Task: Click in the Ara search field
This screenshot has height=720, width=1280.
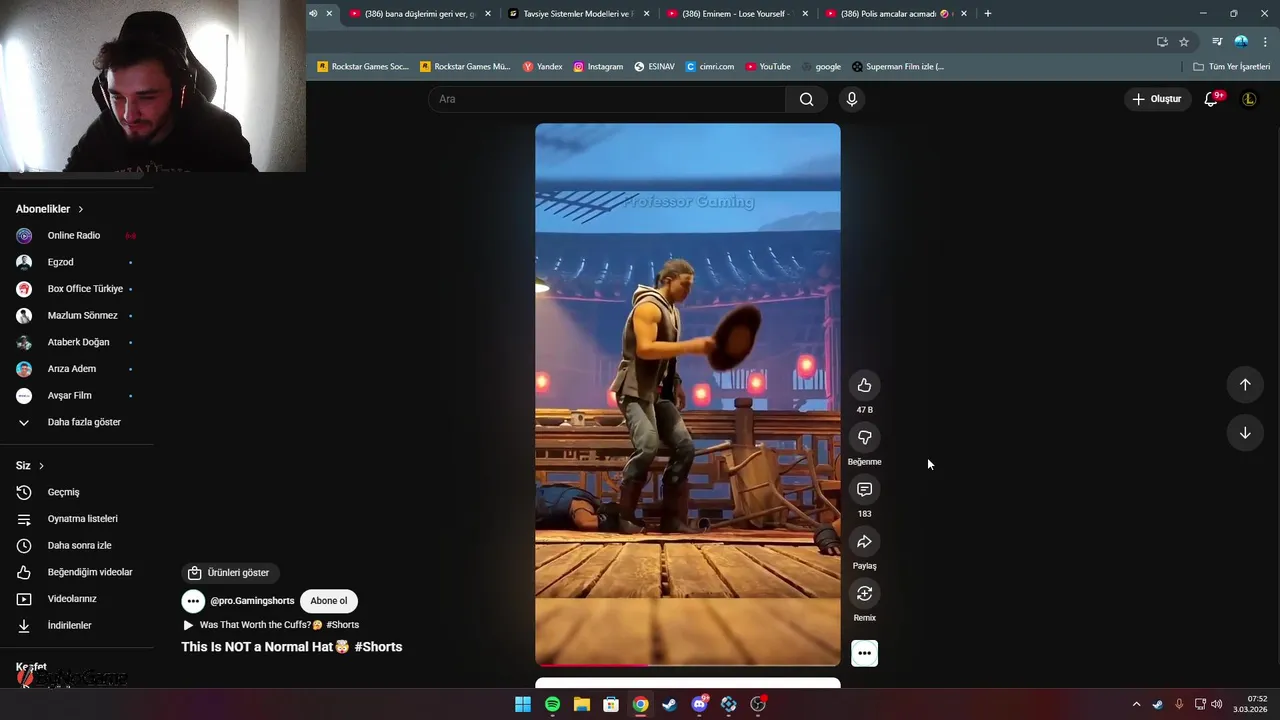Action: [607, 99]
